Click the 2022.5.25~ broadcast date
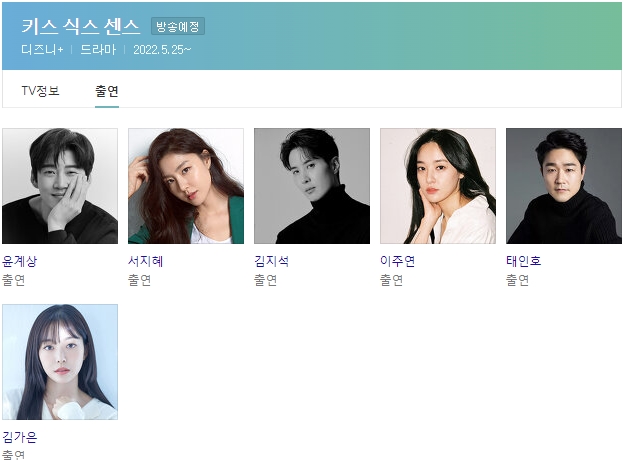Viewport: 623px width, 460px height. pyautogui.click(x=162, y=50)
